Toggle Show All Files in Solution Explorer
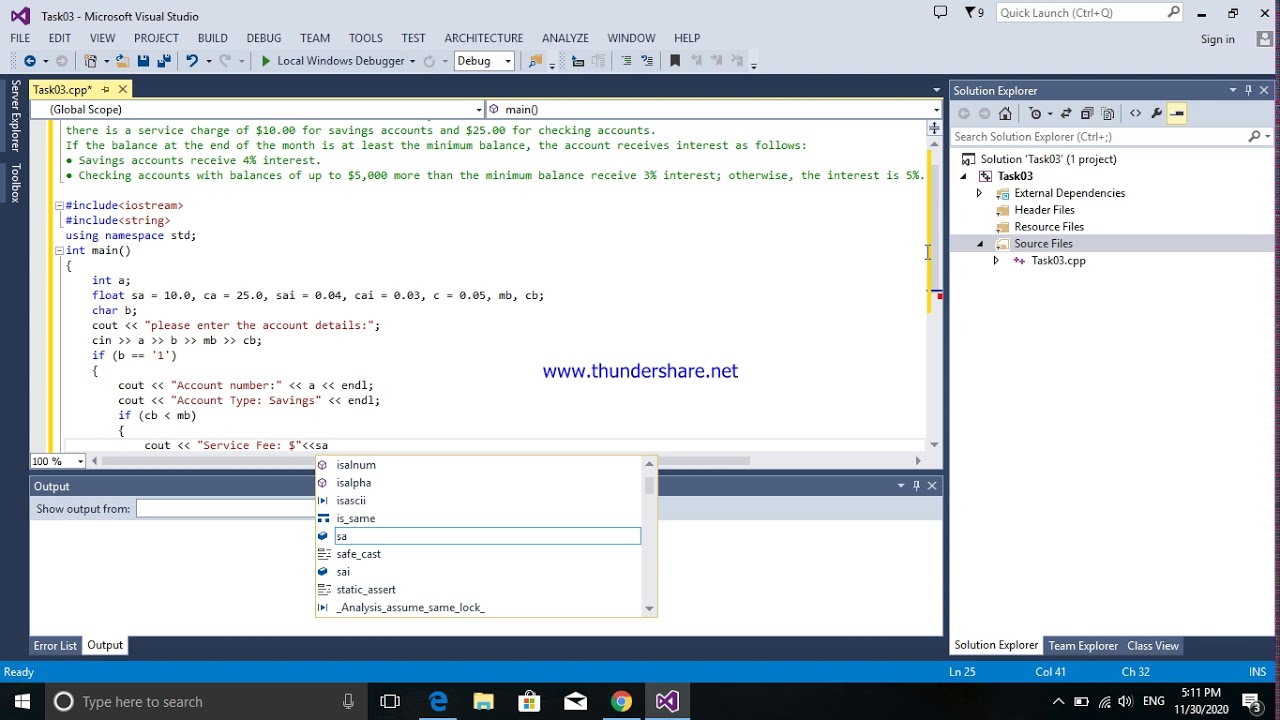This screenshot has width=1280, height=720. click(x=1108, y=113)
